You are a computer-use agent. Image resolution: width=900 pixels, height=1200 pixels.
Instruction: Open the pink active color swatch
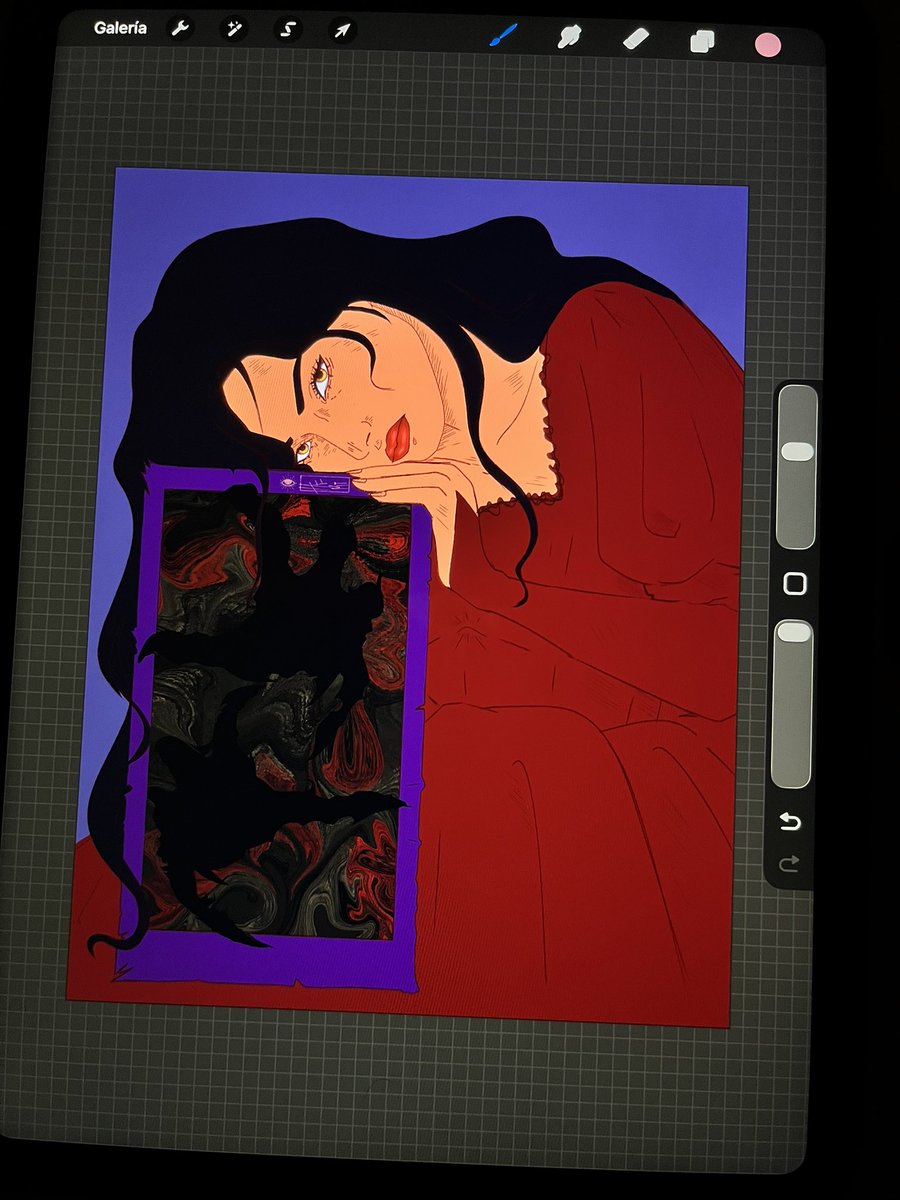point(767,44)
